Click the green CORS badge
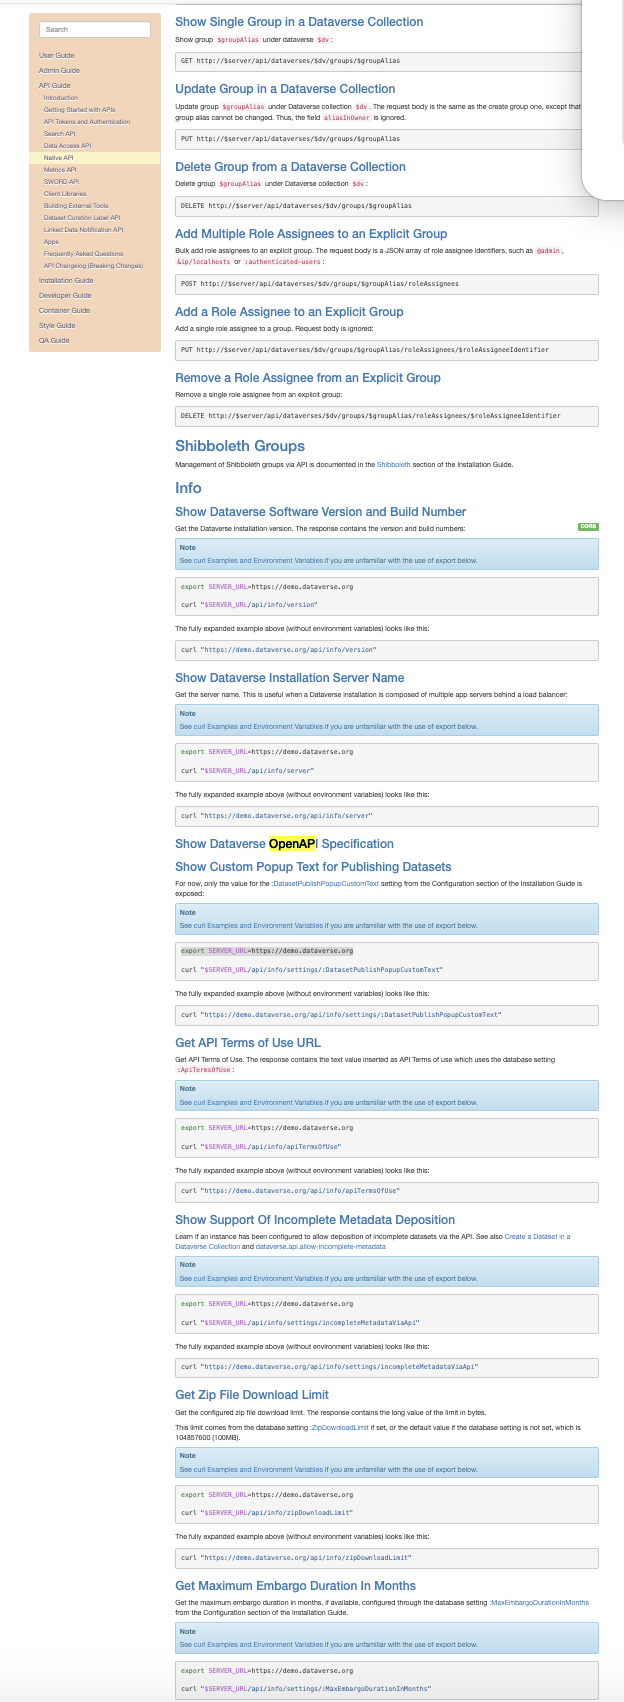Screen dimensions: 624x1702 pyautogui.click(x=588, y=526)
